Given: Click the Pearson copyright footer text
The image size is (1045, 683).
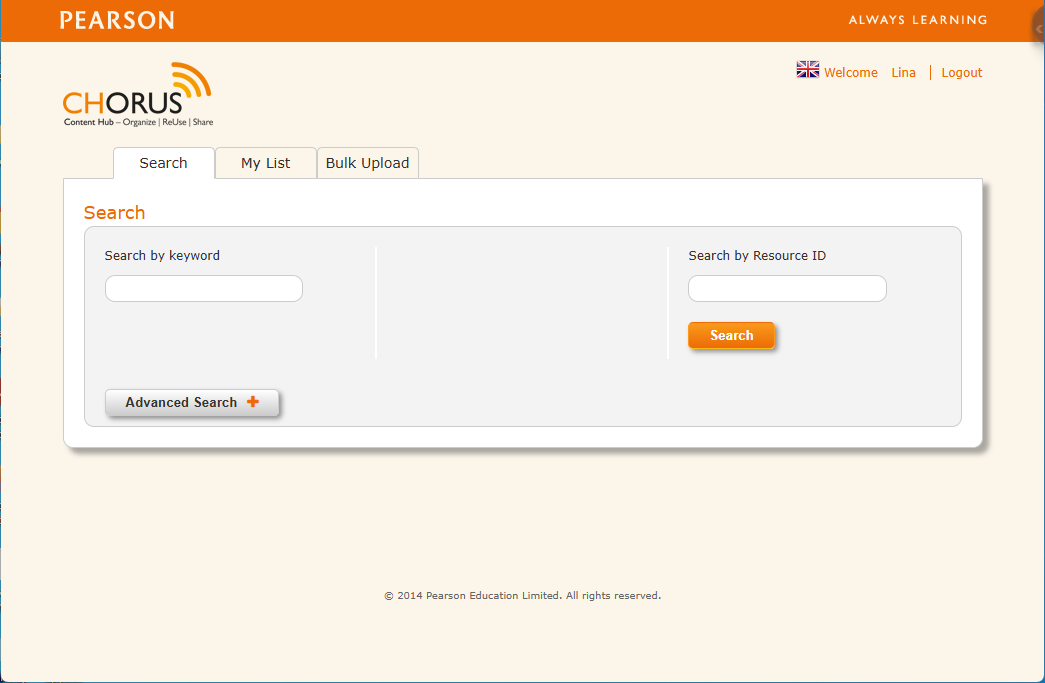Looking at the screenshot, I should click(522, 596).
